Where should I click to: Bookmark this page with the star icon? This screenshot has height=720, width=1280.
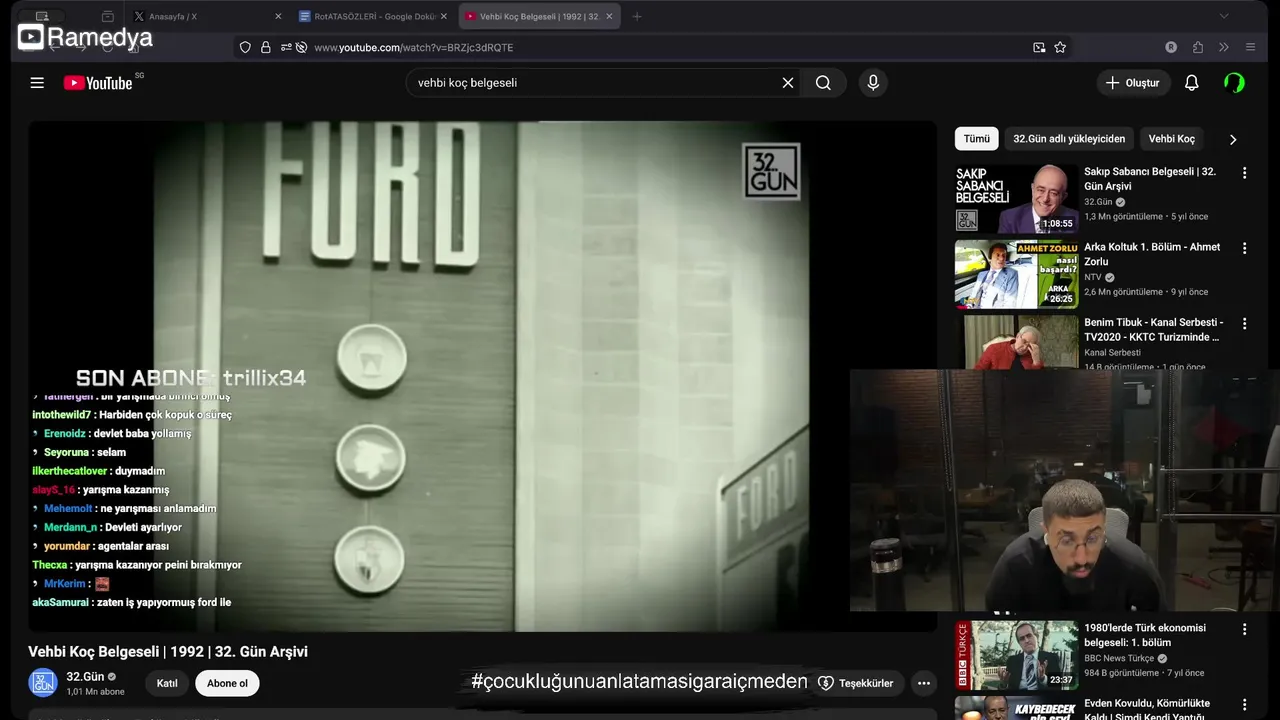coord(1060,47)
